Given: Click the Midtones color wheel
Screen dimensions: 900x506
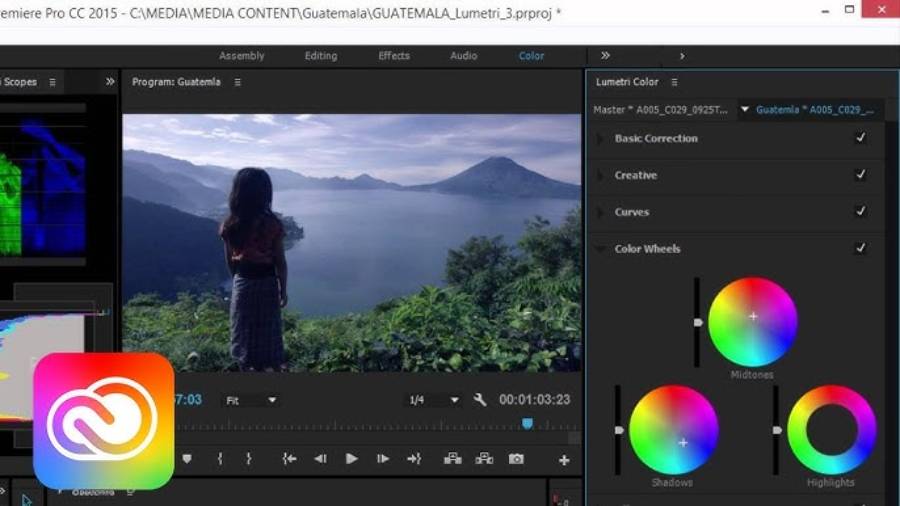Looking at the screenshot, I should (x=753, y=321).
